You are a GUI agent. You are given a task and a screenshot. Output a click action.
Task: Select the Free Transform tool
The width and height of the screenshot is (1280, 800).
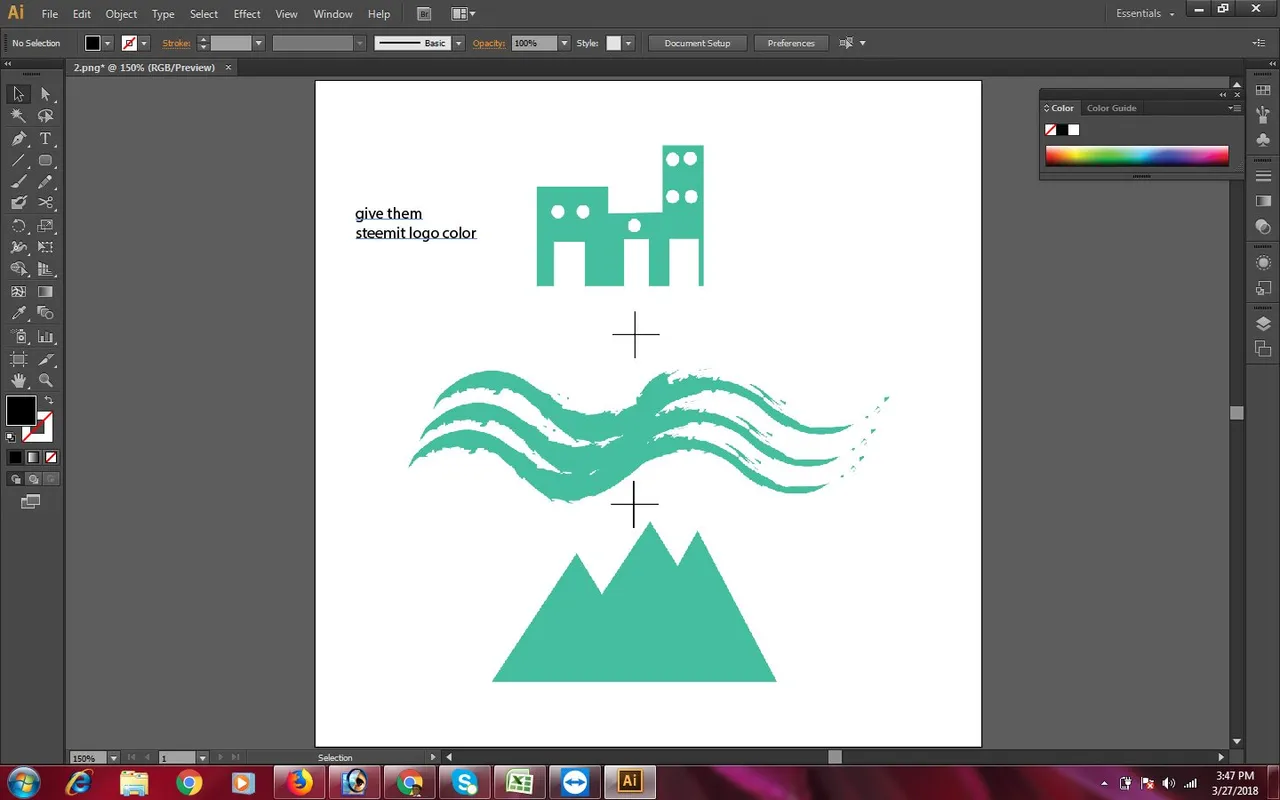[x=45, y=247]
